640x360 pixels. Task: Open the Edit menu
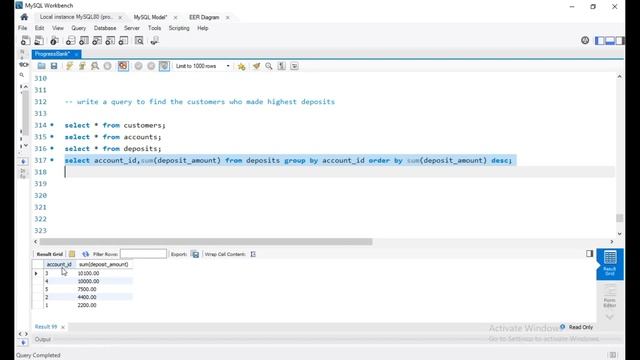tap(39, 28)
